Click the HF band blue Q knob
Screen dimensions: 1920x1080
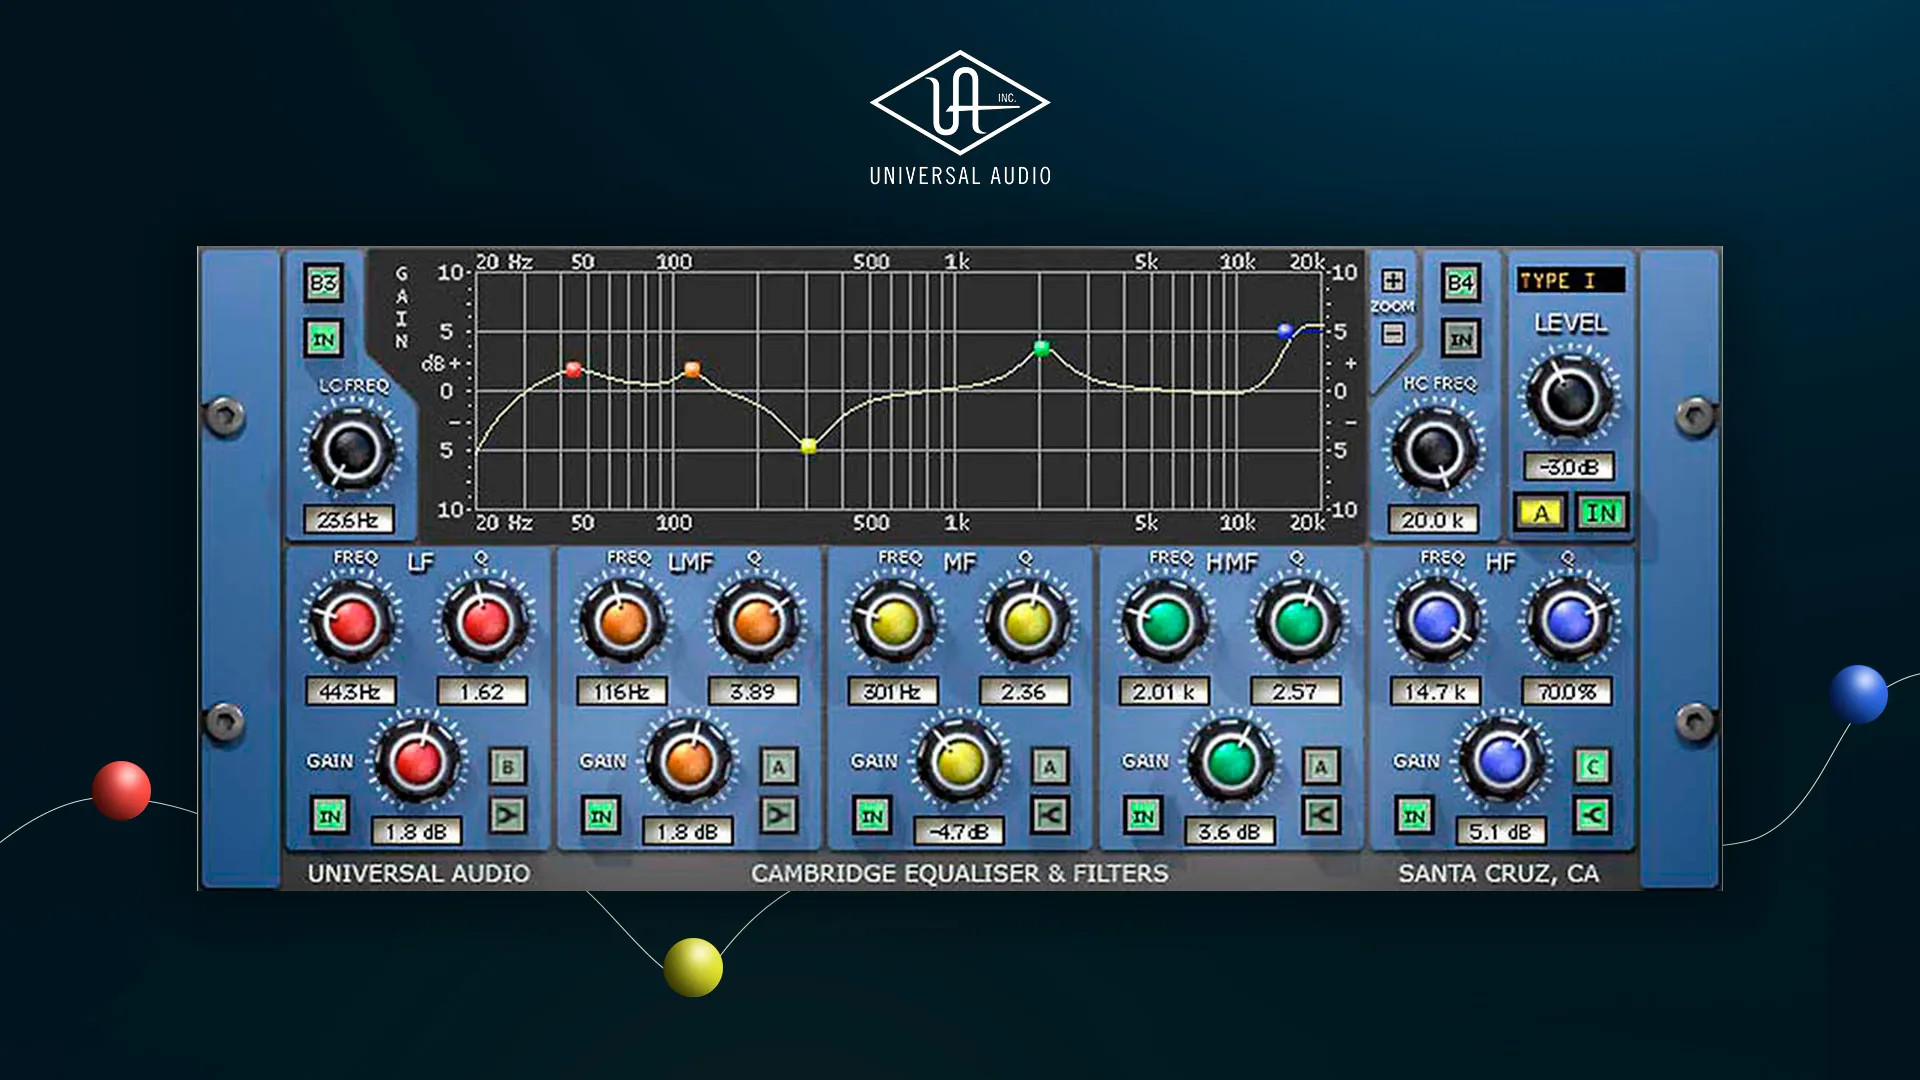[x=1569, y=622]
